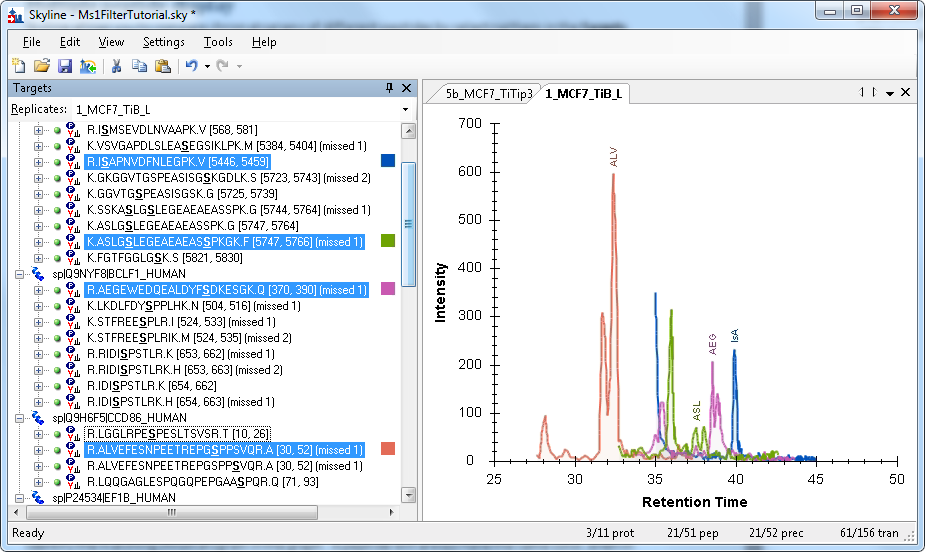Click the Import Results toolbar icon

(x=87, y=66)
